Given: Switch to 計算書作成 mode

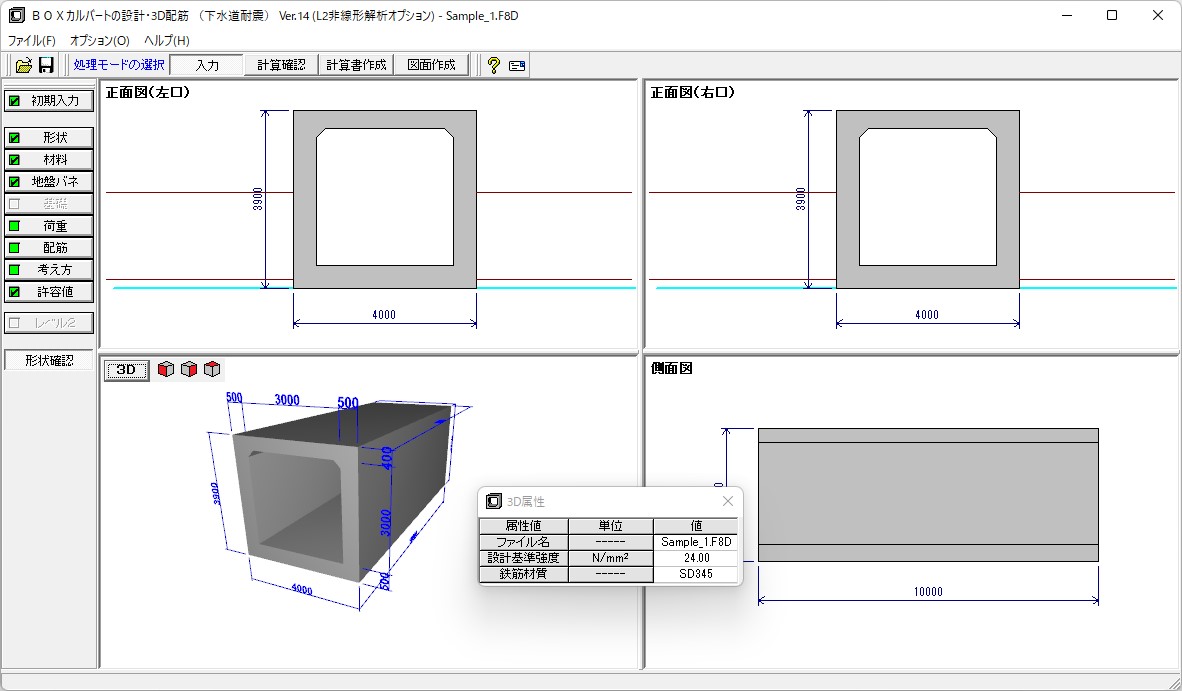Looking at the screenshot, I should click(356, 66).
